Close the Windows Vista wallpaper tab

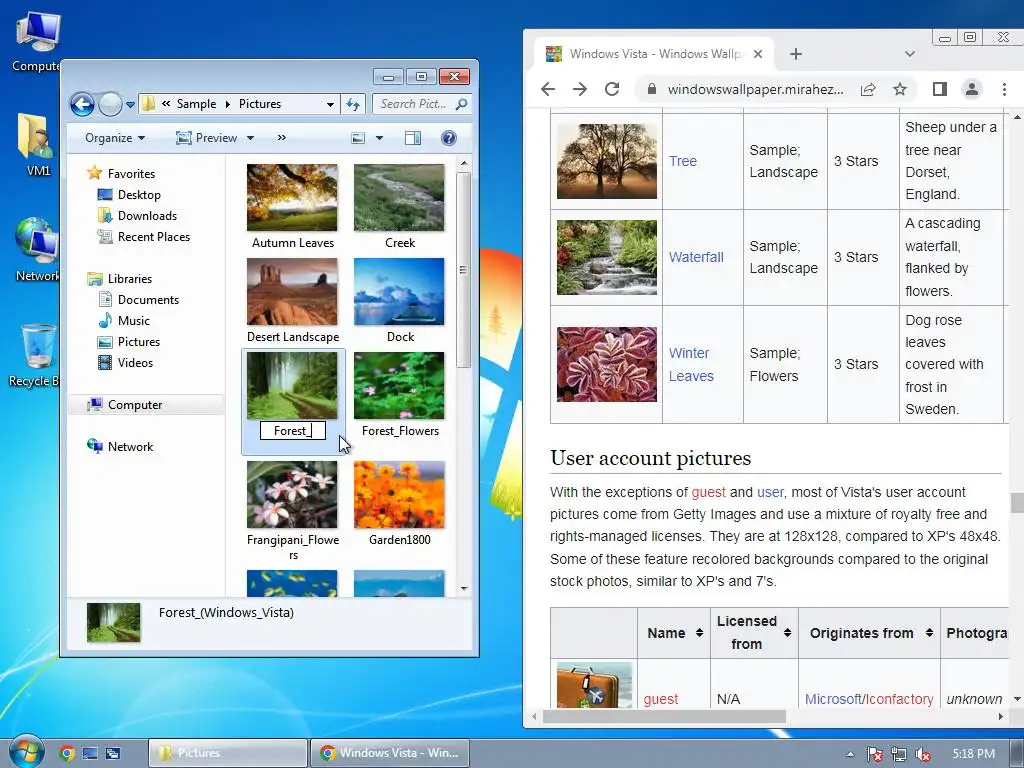(x=758, y=54)
